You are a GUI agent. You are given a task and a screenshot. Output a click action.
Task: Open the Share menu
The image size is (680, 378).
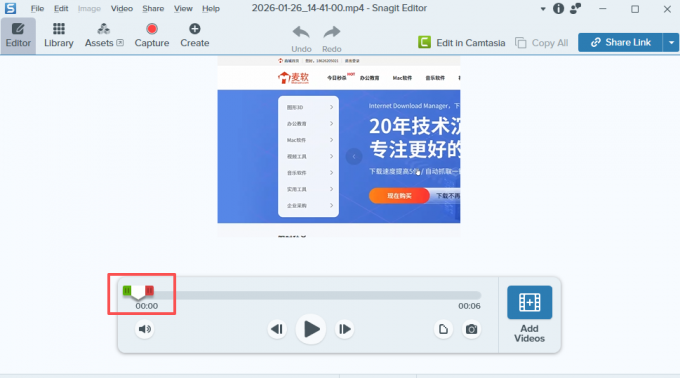153,8
